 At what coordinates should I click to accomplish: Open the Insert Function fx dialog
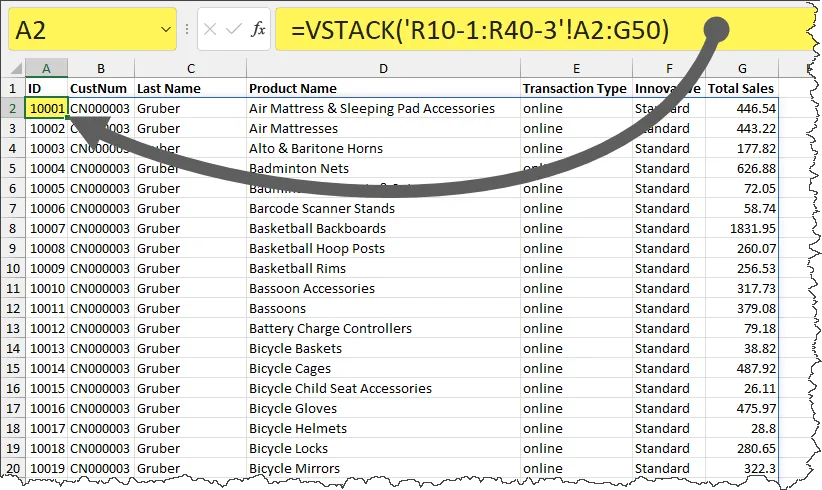click(258, 29)
